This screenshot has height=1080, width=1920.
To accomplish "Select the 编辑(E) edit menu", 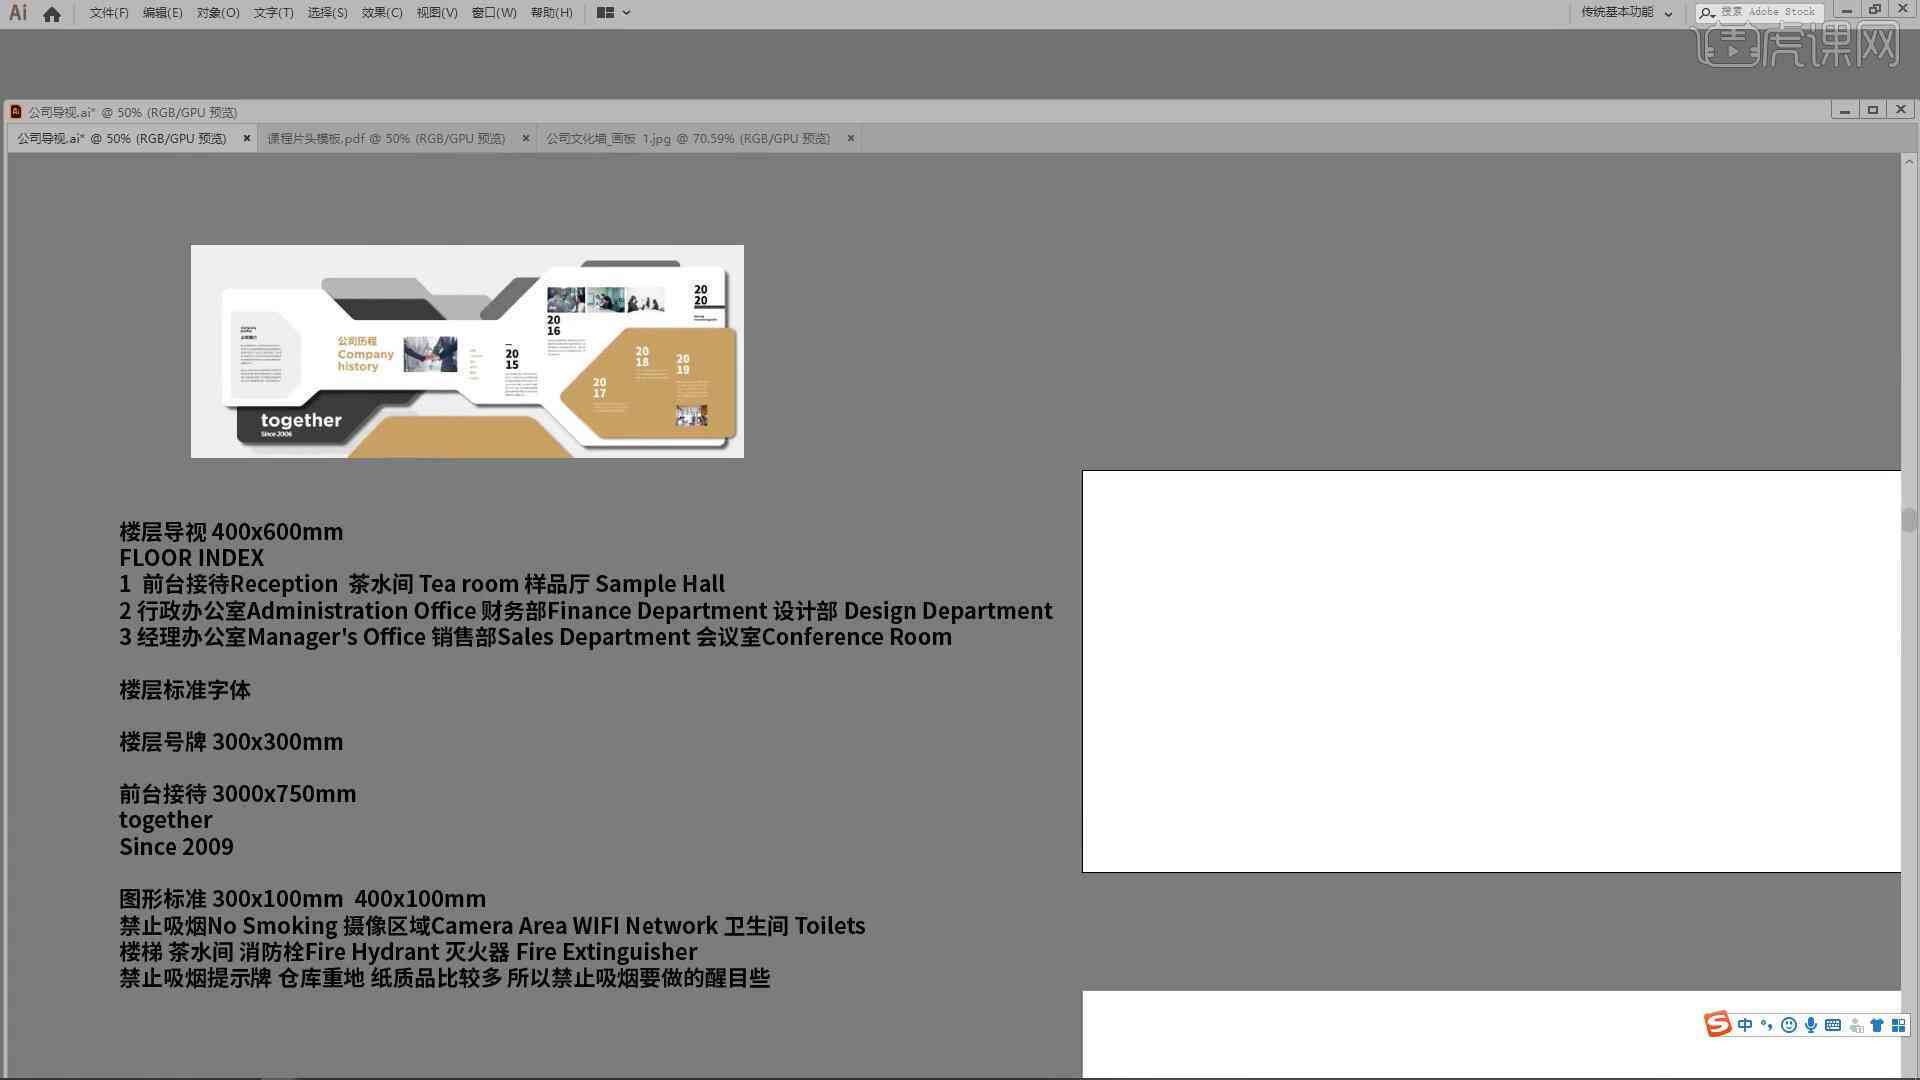I will click(156, 12).
